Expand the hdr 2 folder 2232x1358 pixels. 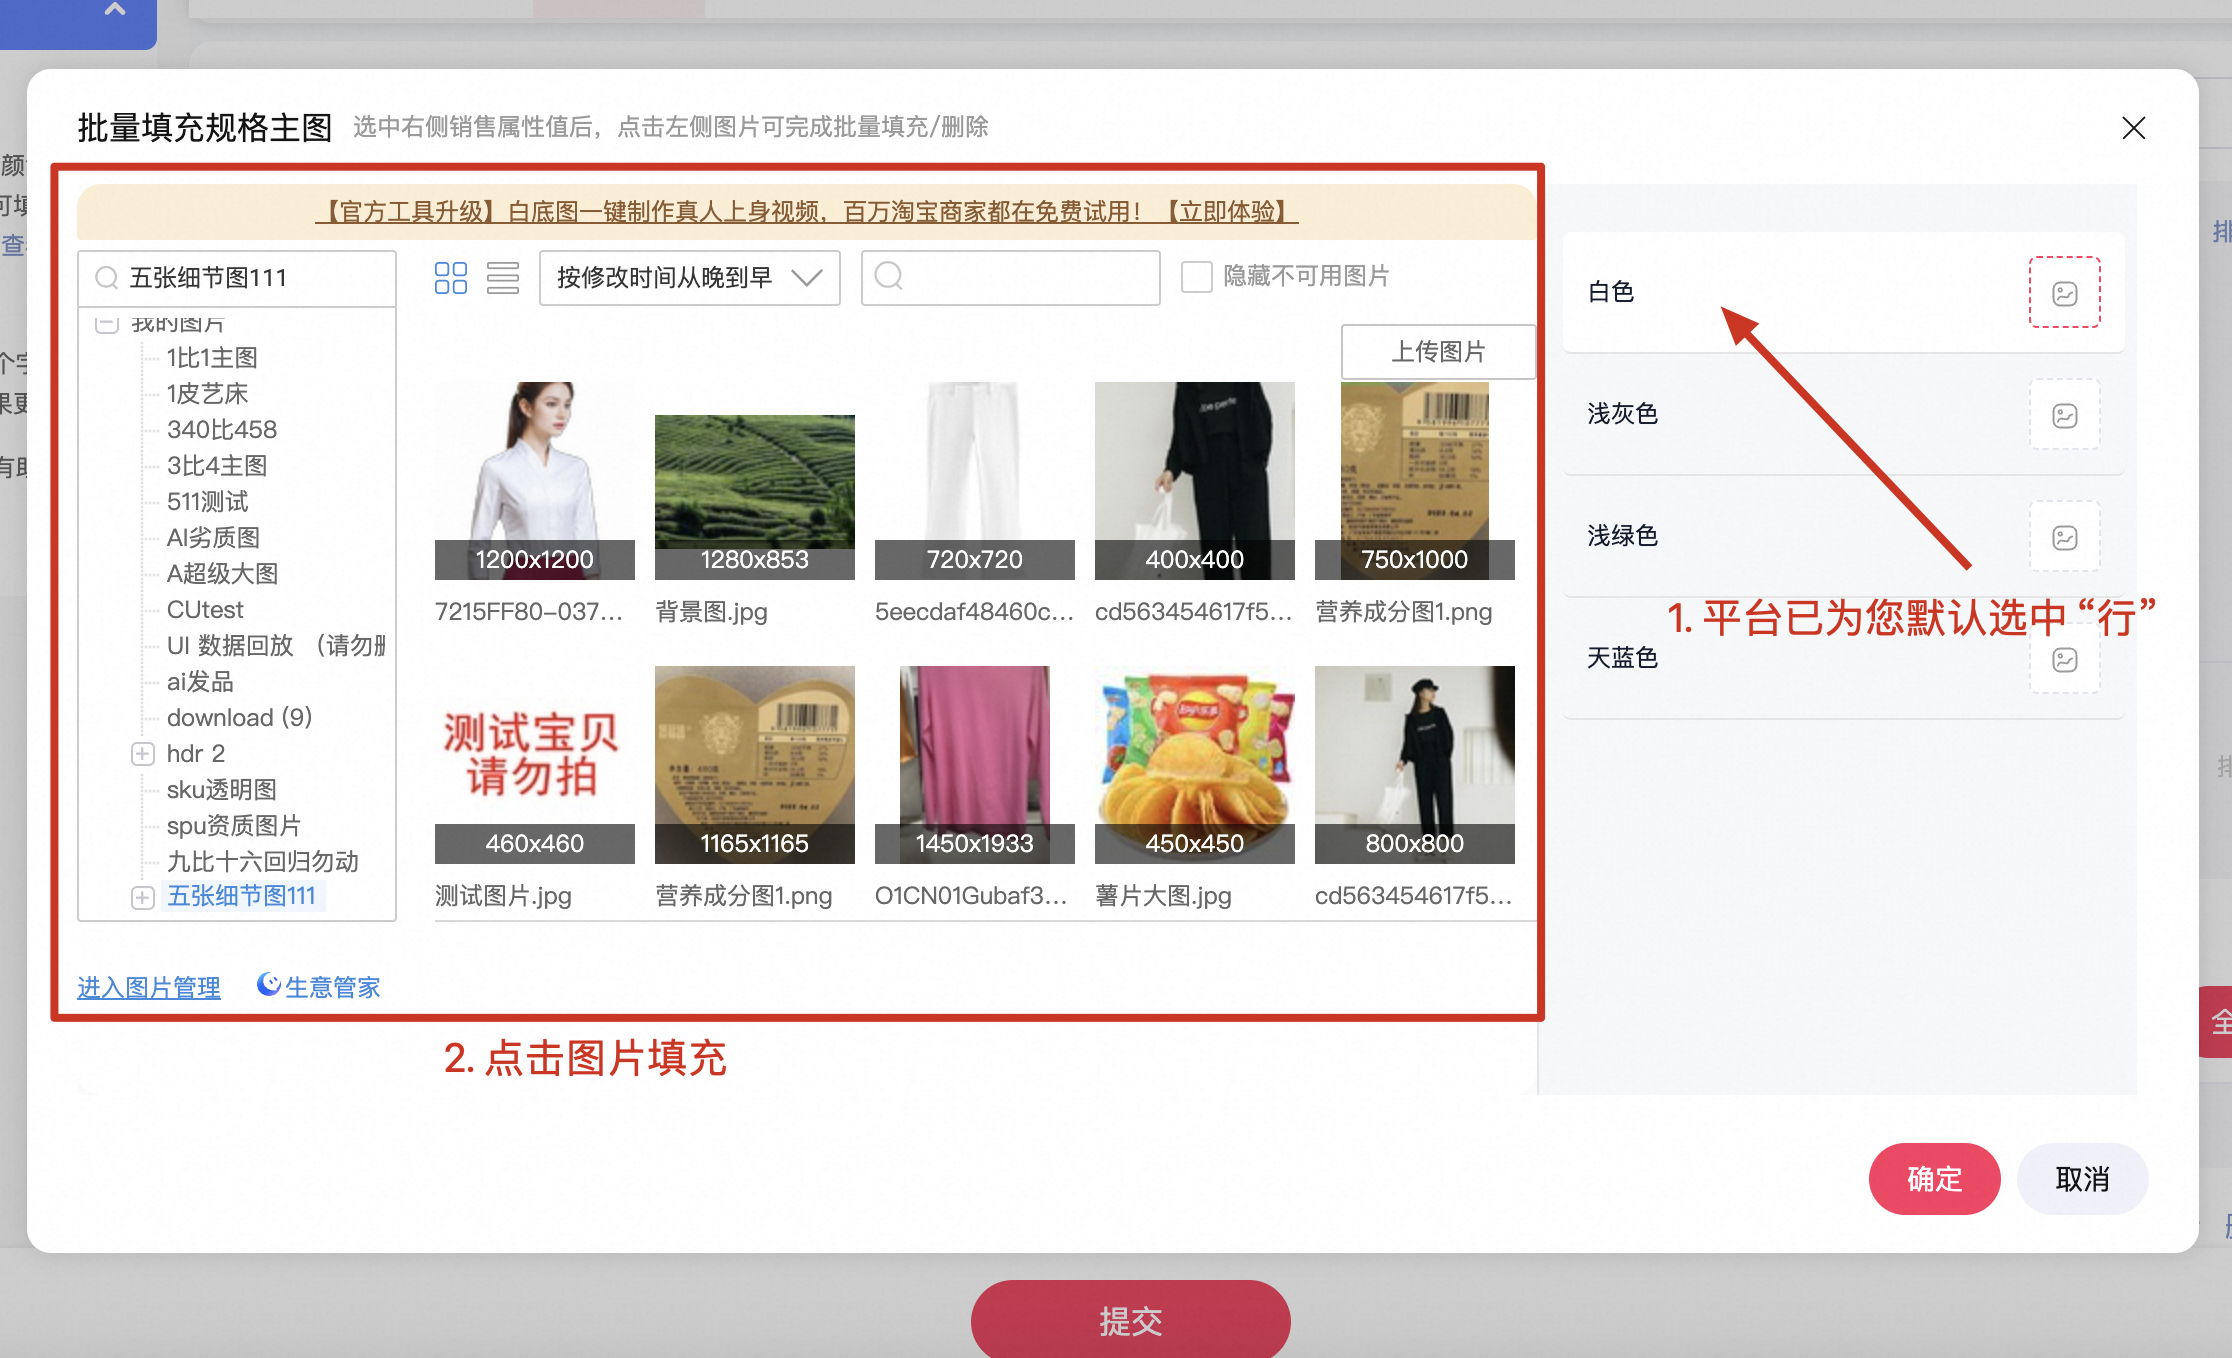(x=143, y=754)
